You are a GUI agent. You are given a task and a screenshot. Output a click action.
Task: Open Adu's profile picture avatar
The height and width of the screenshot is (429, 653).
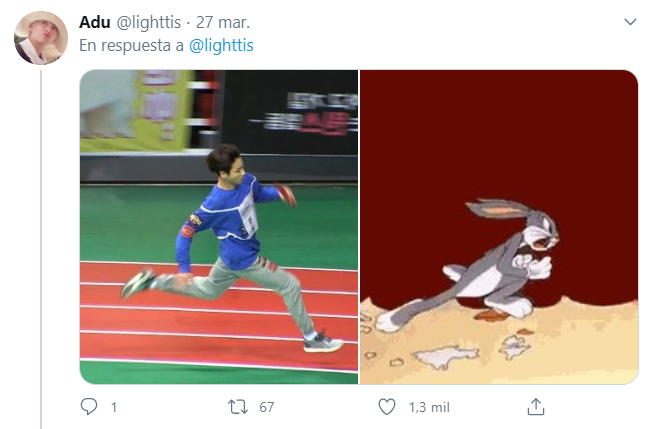click(41, 38)
